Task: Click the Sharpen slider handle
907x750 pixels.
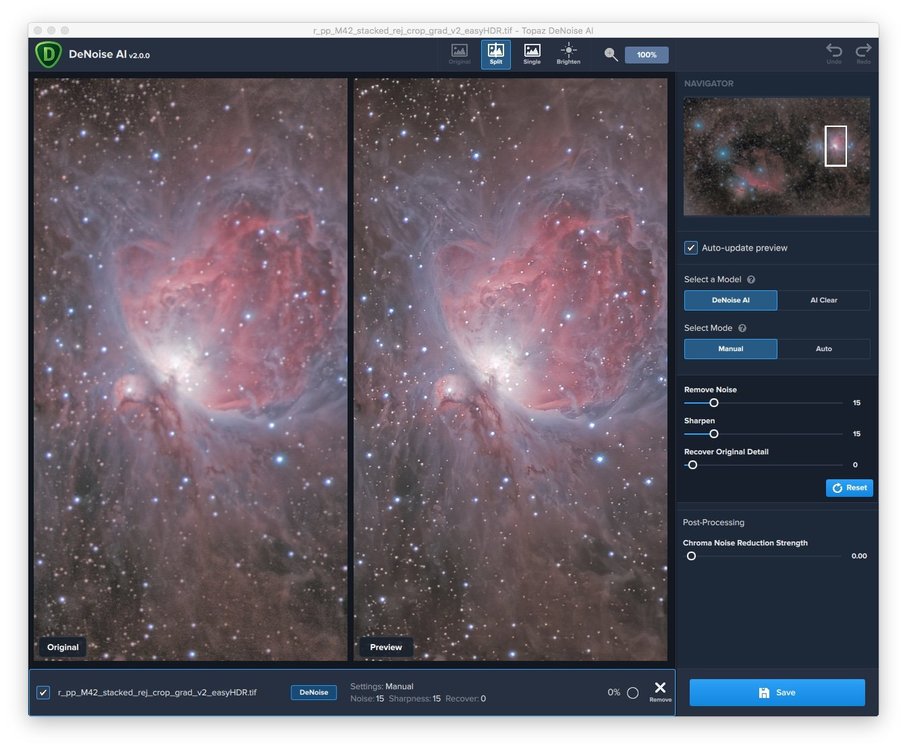Action: point(714,434)
